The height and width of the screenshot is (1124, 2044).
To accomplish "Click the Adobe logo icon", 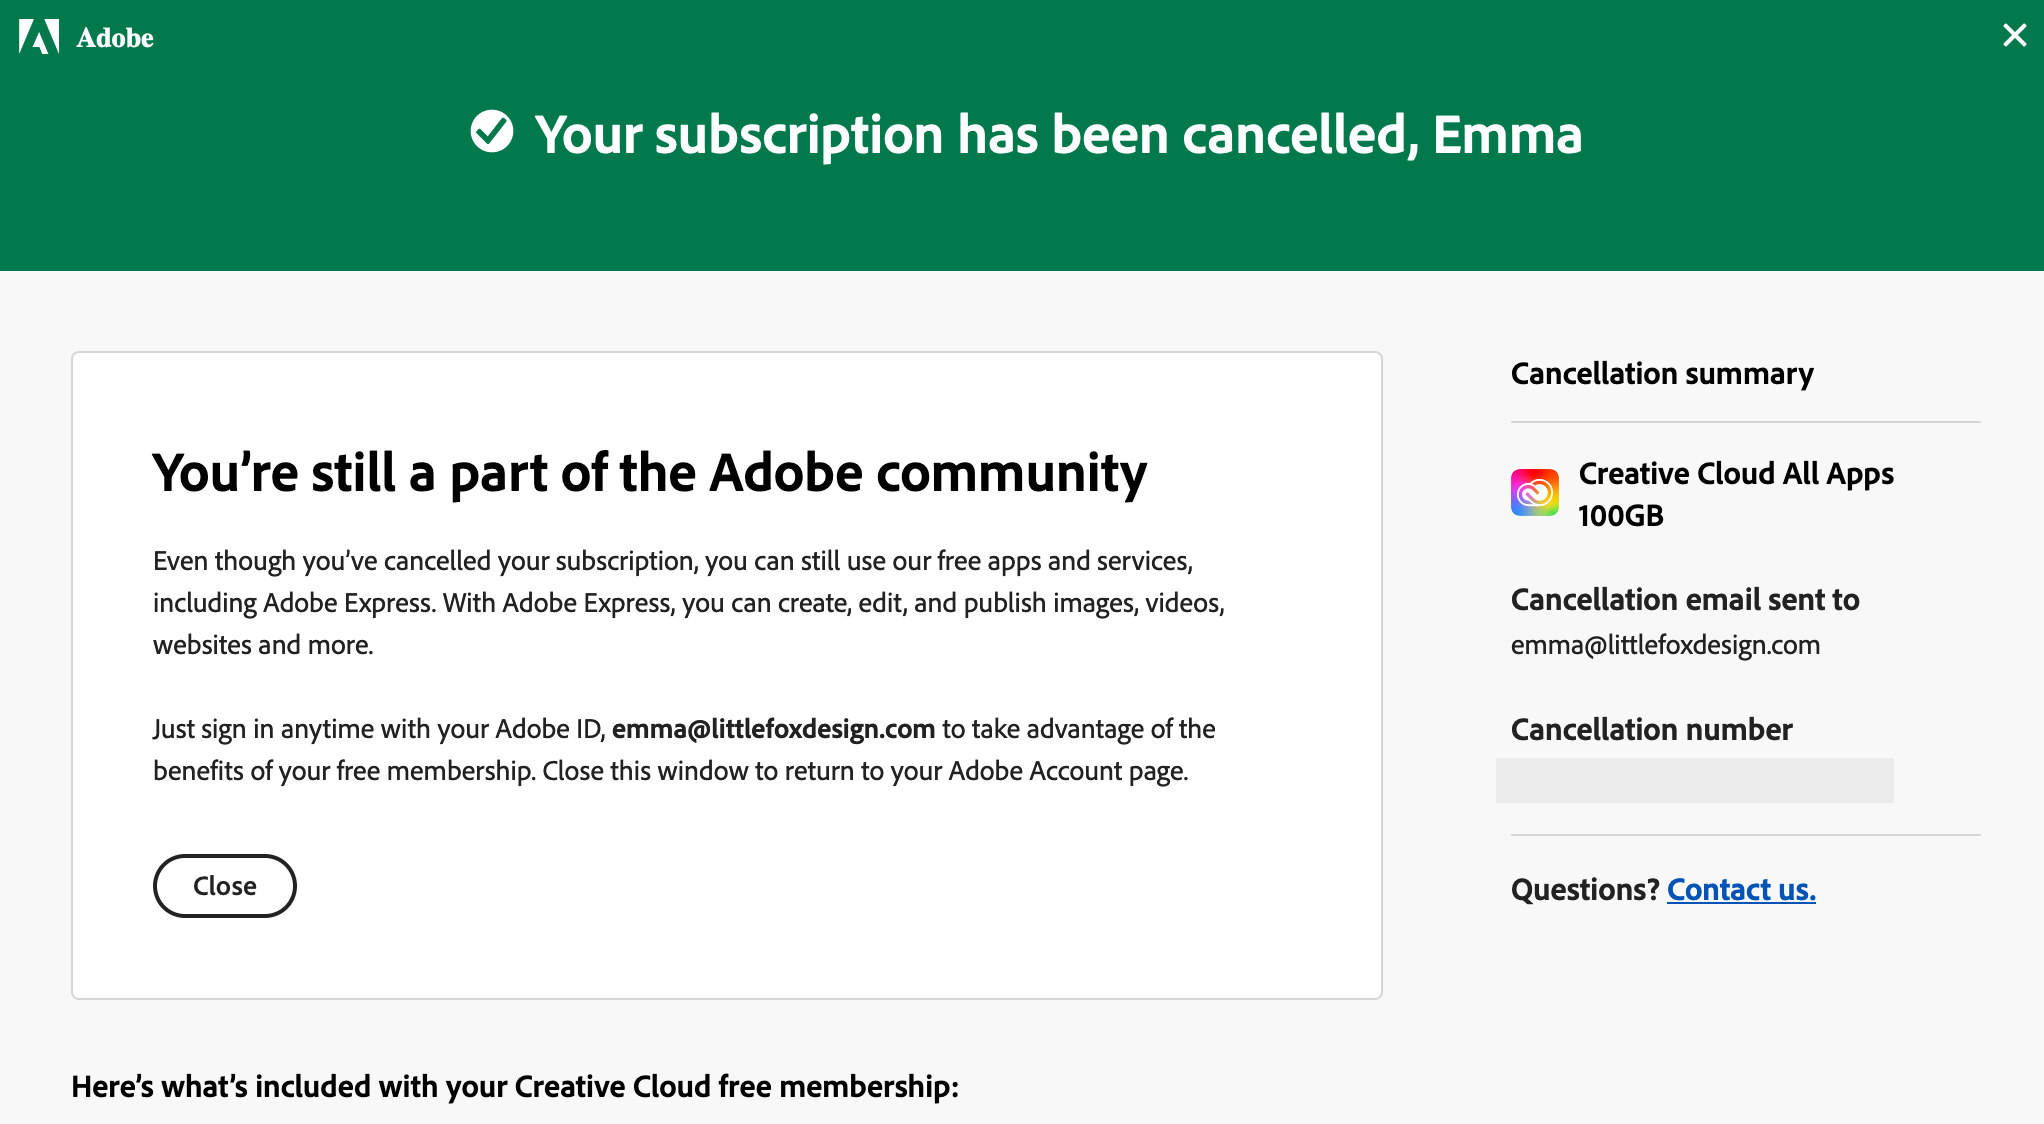I will (39, 37).
